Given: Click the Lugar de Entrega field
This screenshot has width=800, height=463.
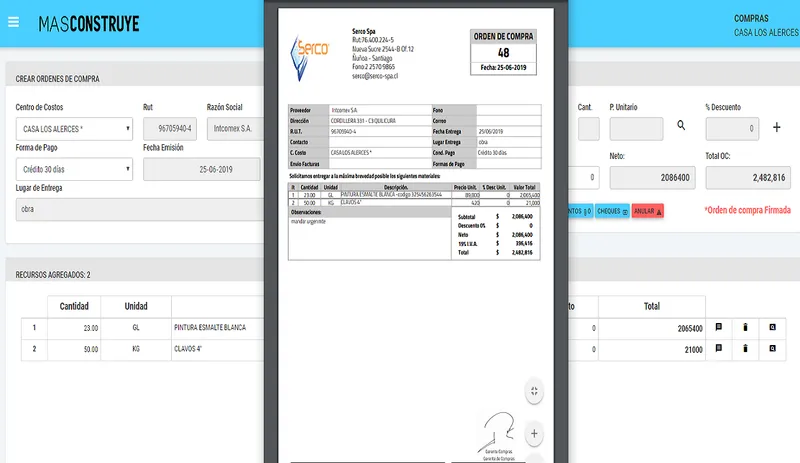Looking at the screenshot, I should click(140, 209).
